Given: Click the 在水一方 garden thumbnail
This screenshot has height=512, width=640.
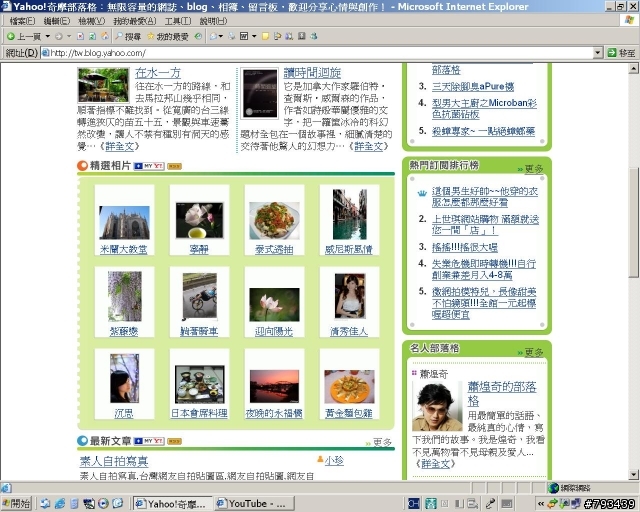Looking at the screenshot, I should [x=103, y=85].
